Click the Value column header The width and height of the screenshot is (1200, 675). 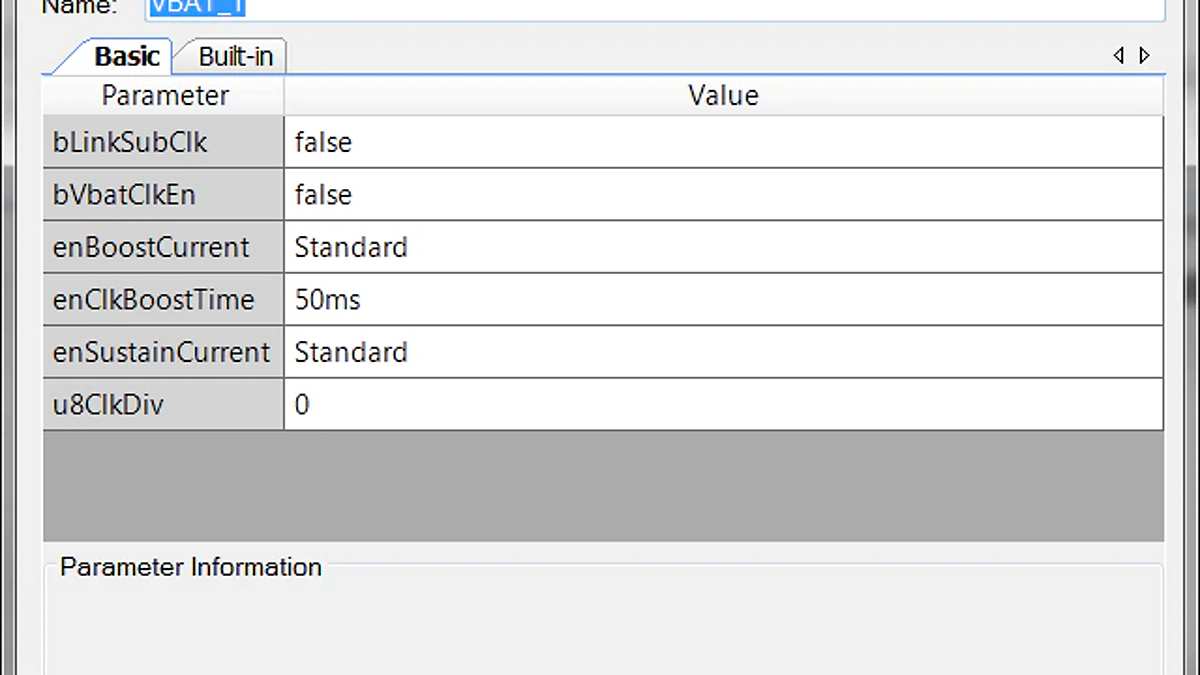723,95
